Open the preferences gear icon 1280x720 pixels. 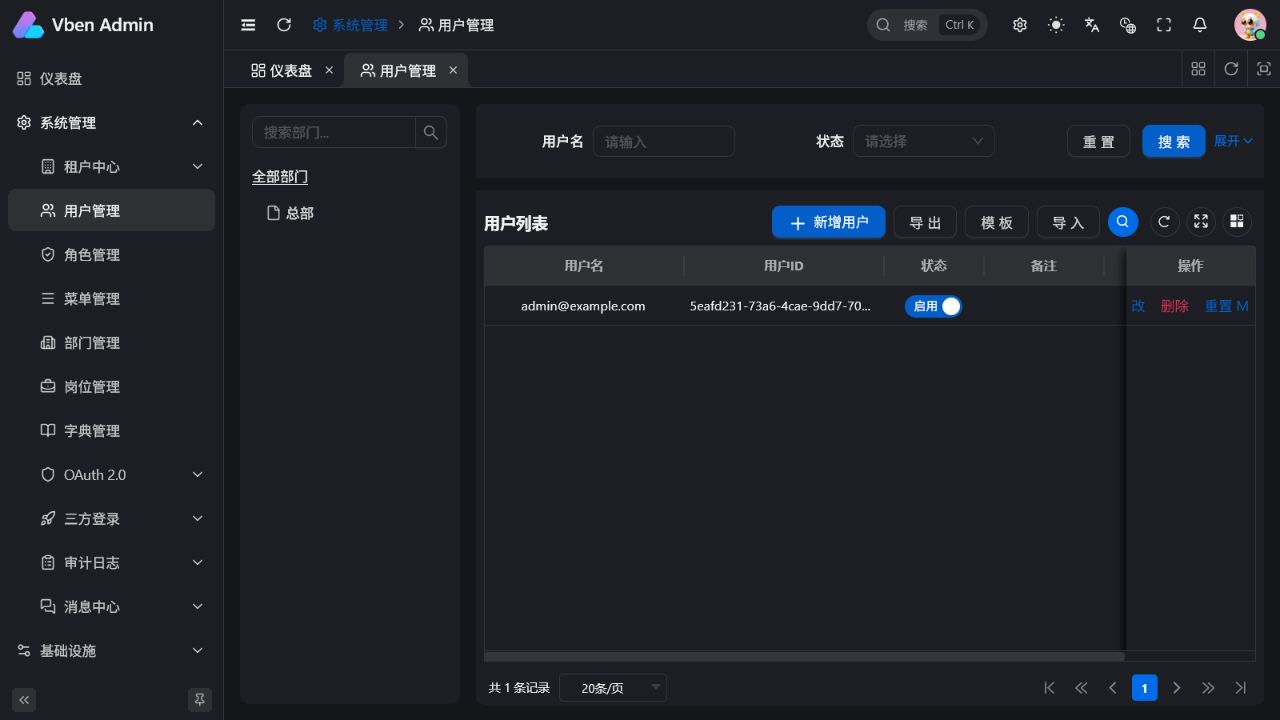click(1020, 25)
